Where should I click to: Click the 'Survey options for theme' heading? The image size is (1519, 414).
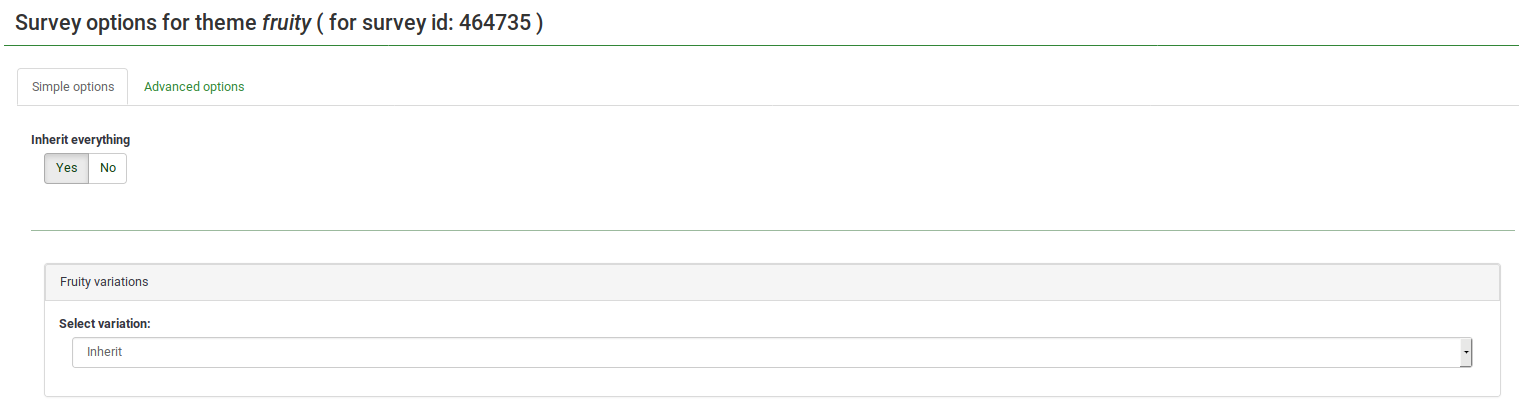tap(136, 23)
